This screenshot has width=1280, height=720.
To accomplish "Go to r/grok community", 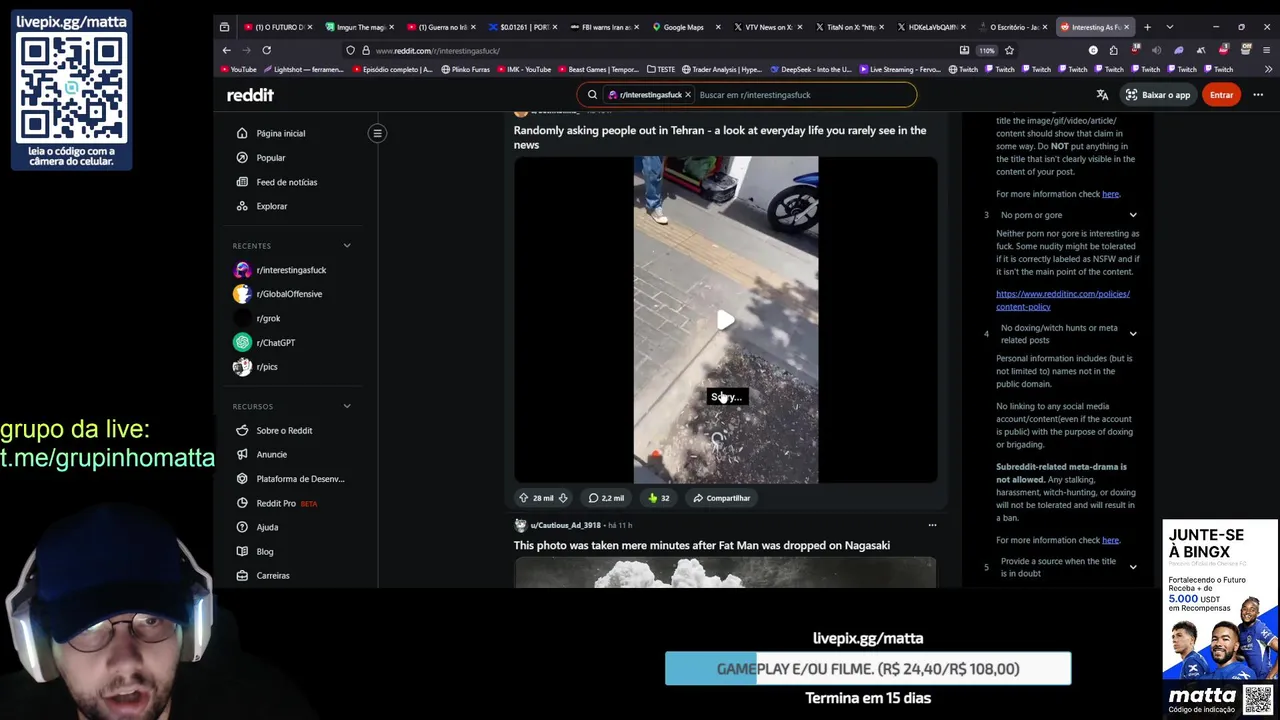I will coord(268,318).
